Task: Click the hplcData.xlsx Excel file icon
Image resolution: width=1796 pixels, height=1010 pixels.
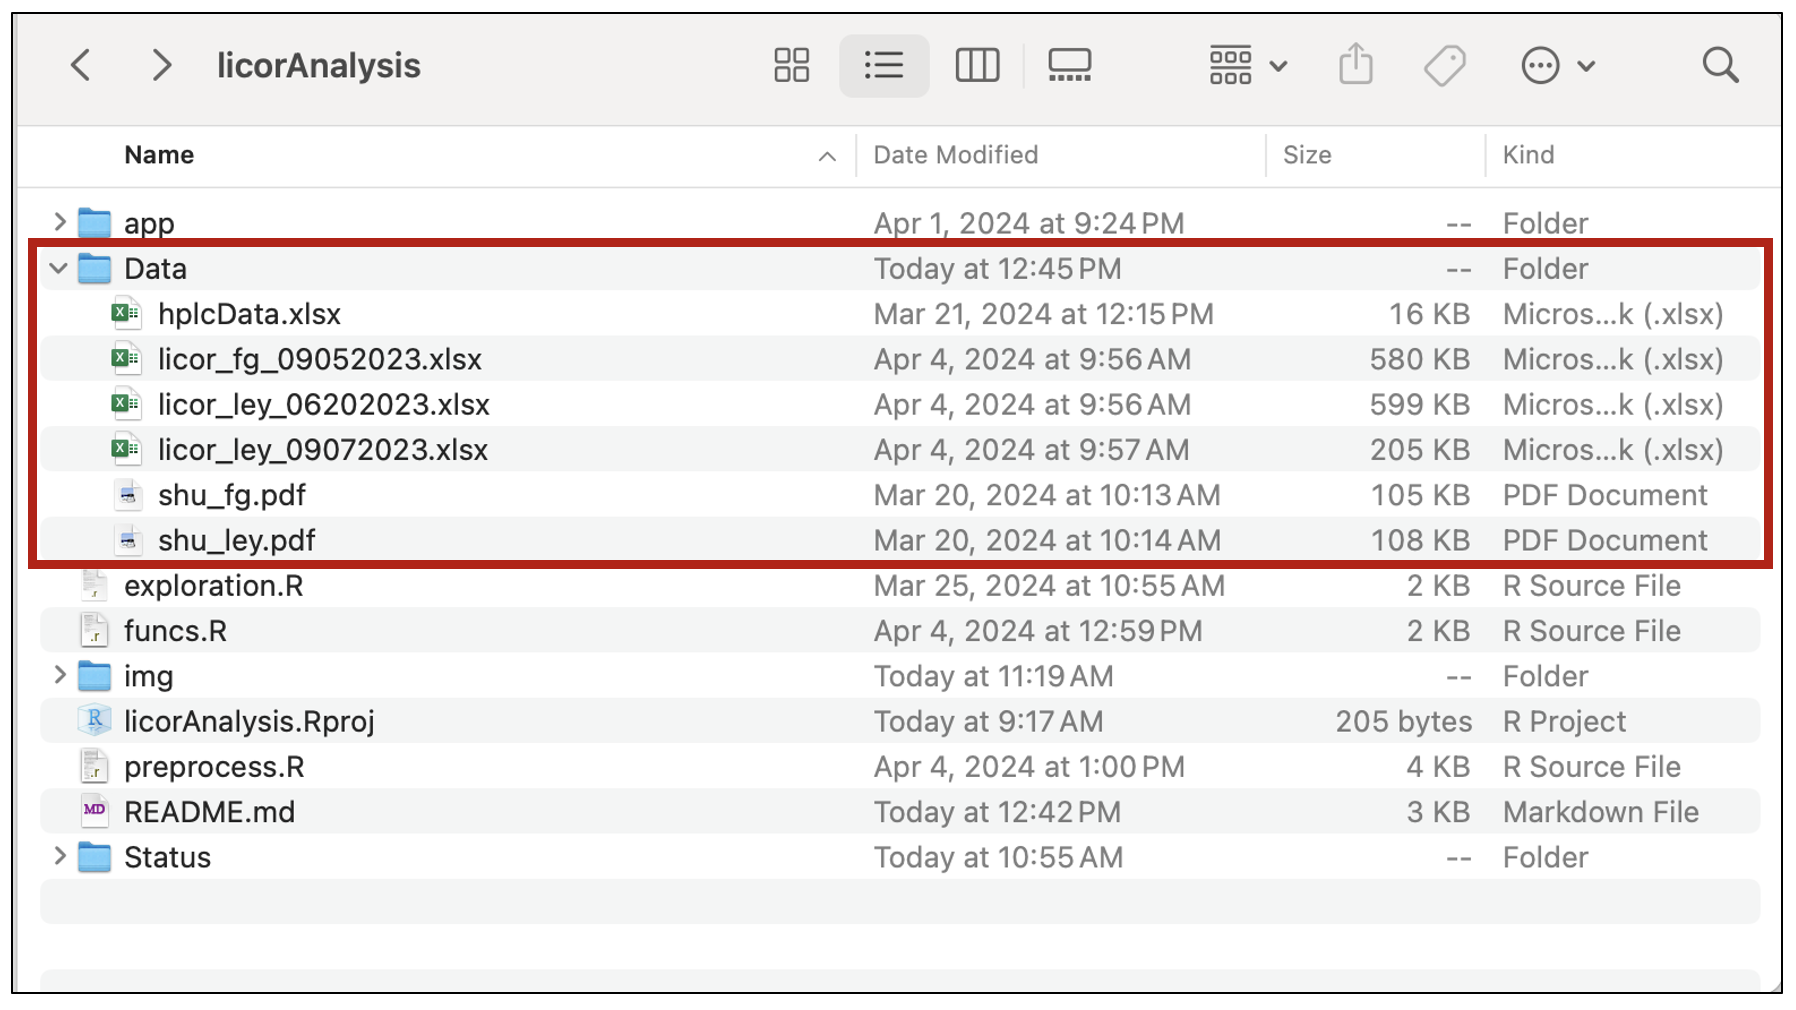Action: point(125,314)
